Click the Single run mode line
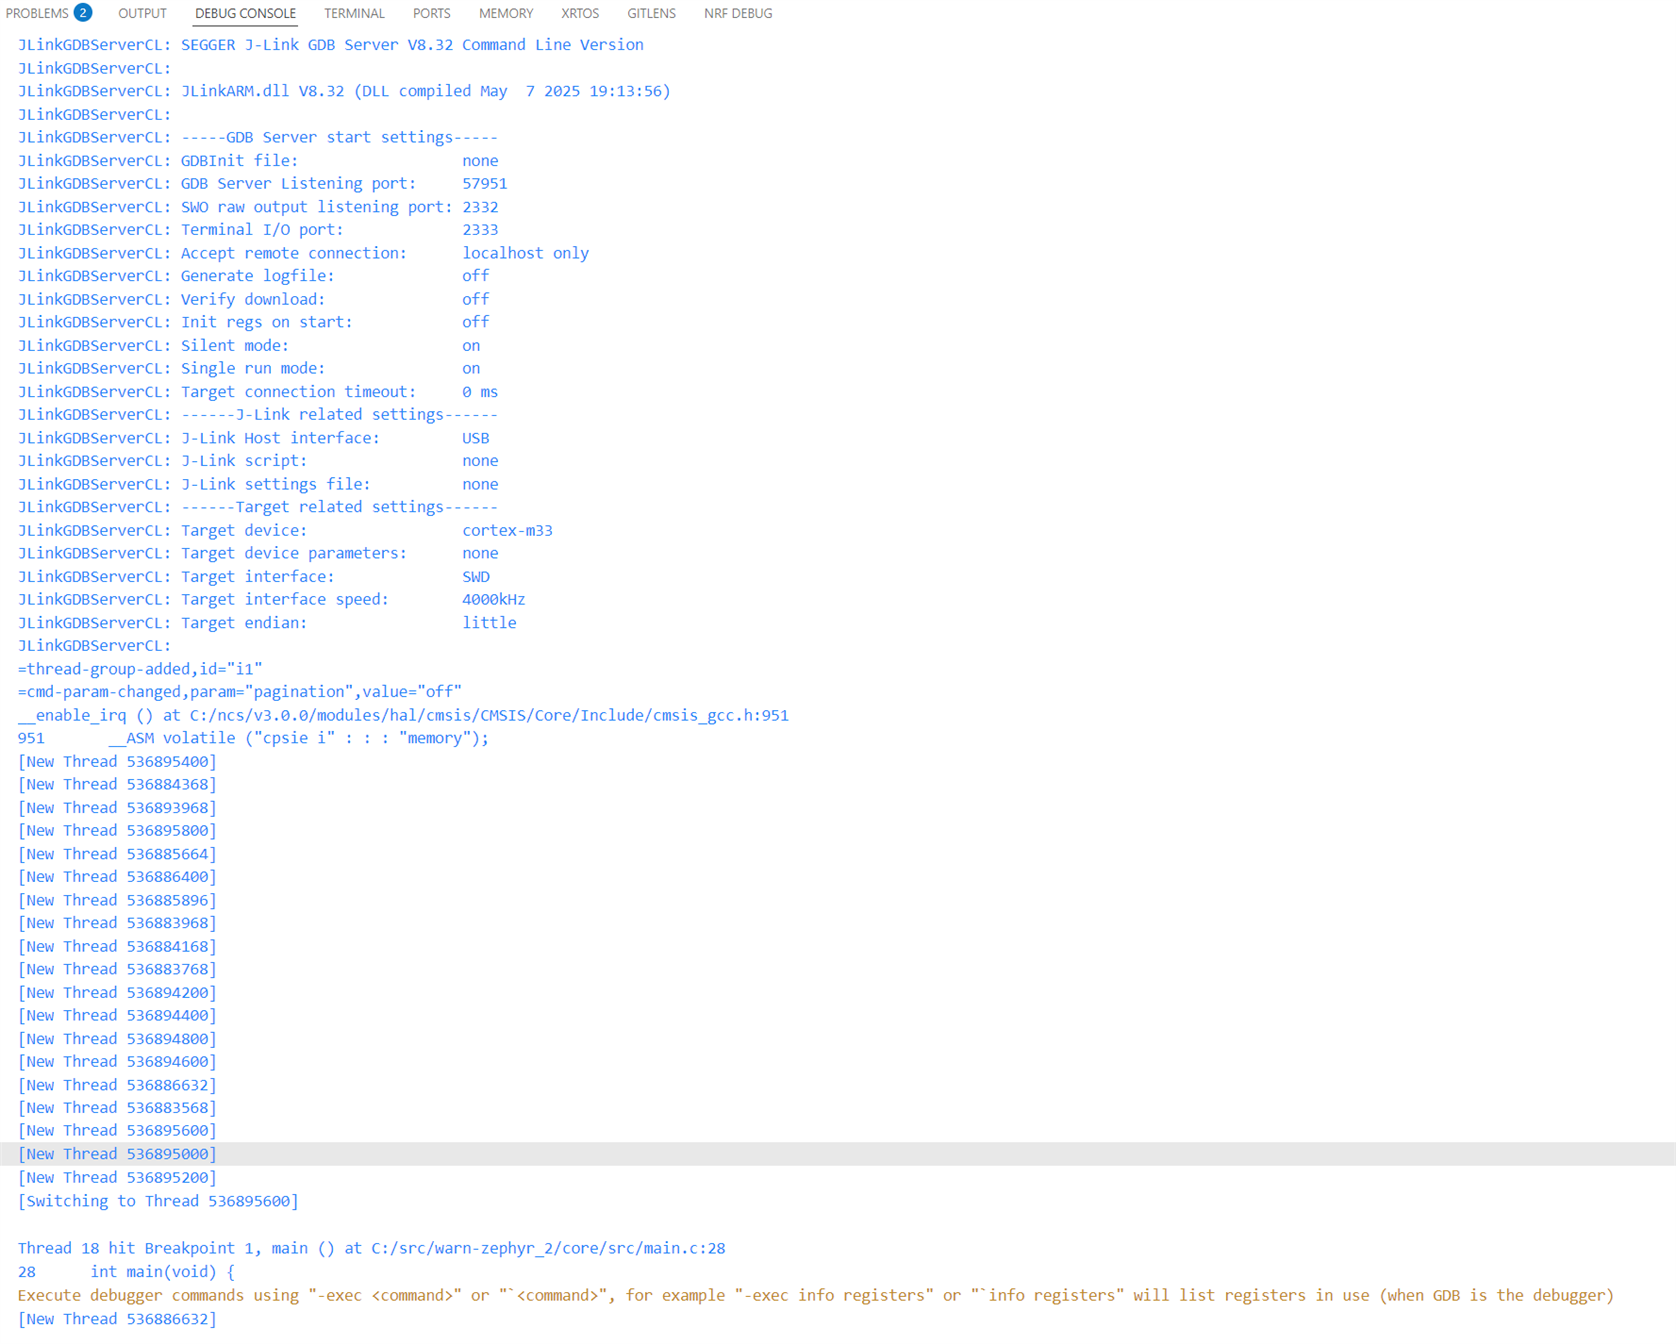The width and height of the screenshot is (1676, 1344). point(249,368)
